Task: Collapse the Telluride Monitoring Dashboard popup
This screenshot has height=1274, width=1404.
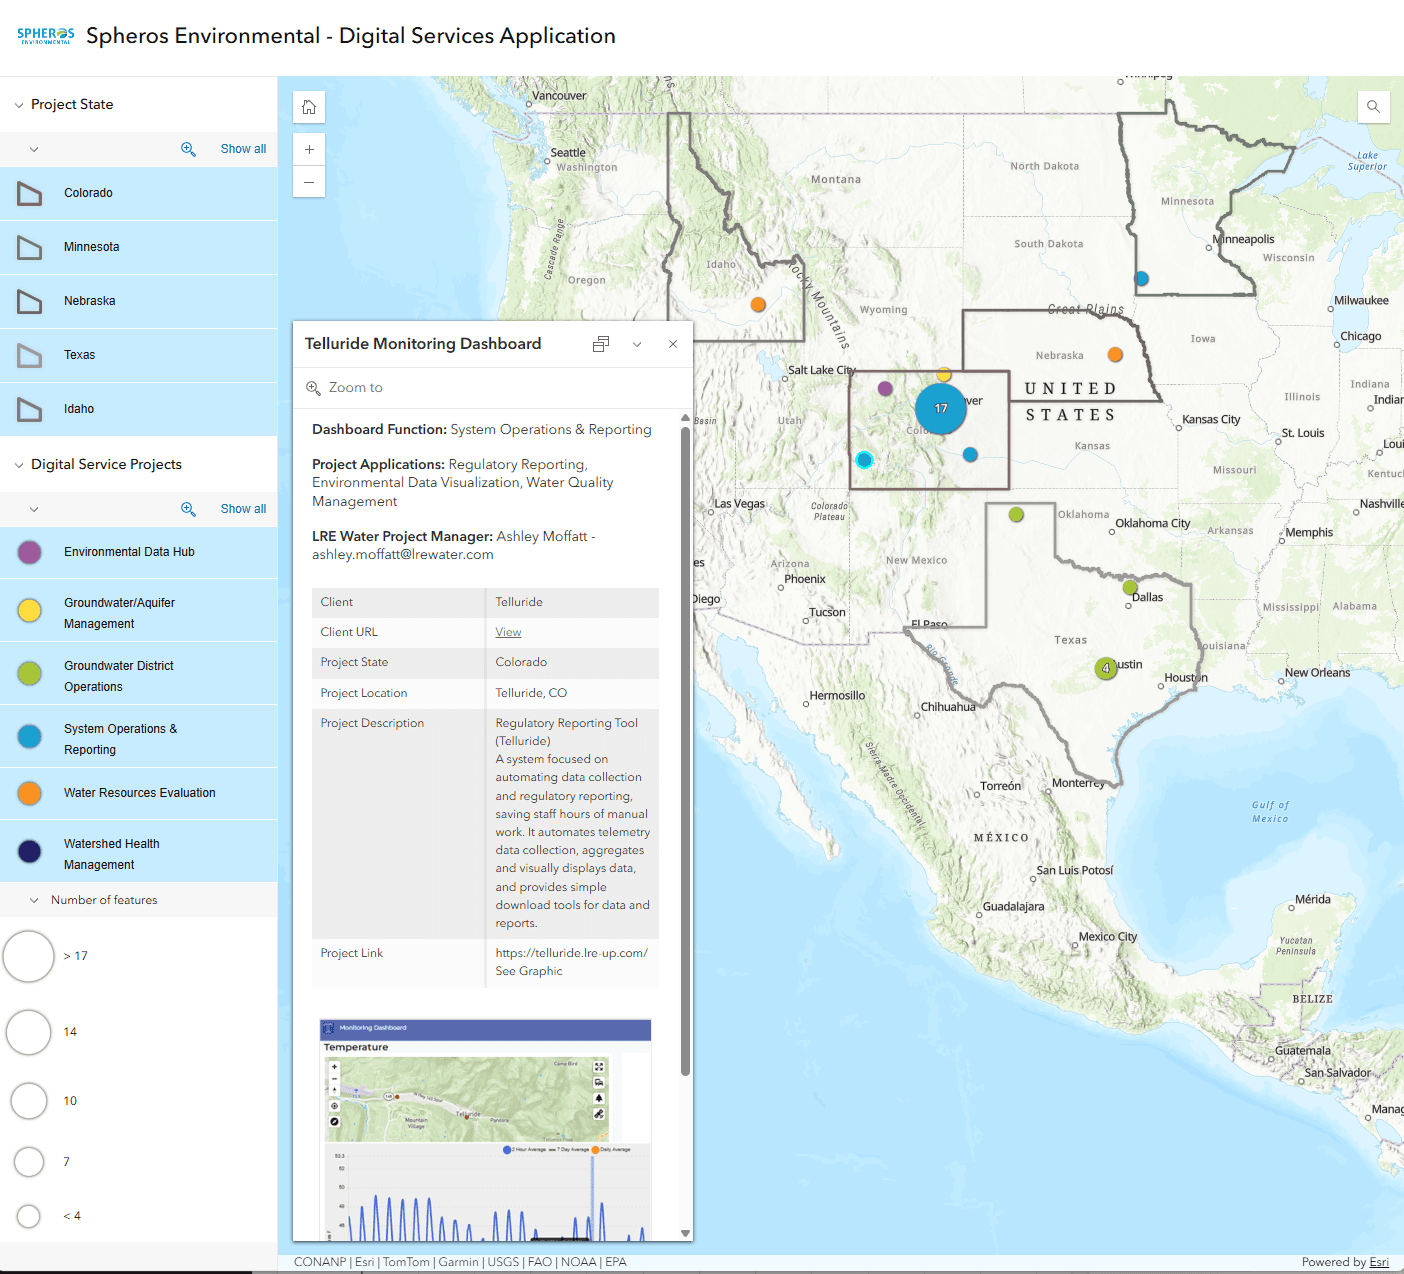Action: [637, 344]
